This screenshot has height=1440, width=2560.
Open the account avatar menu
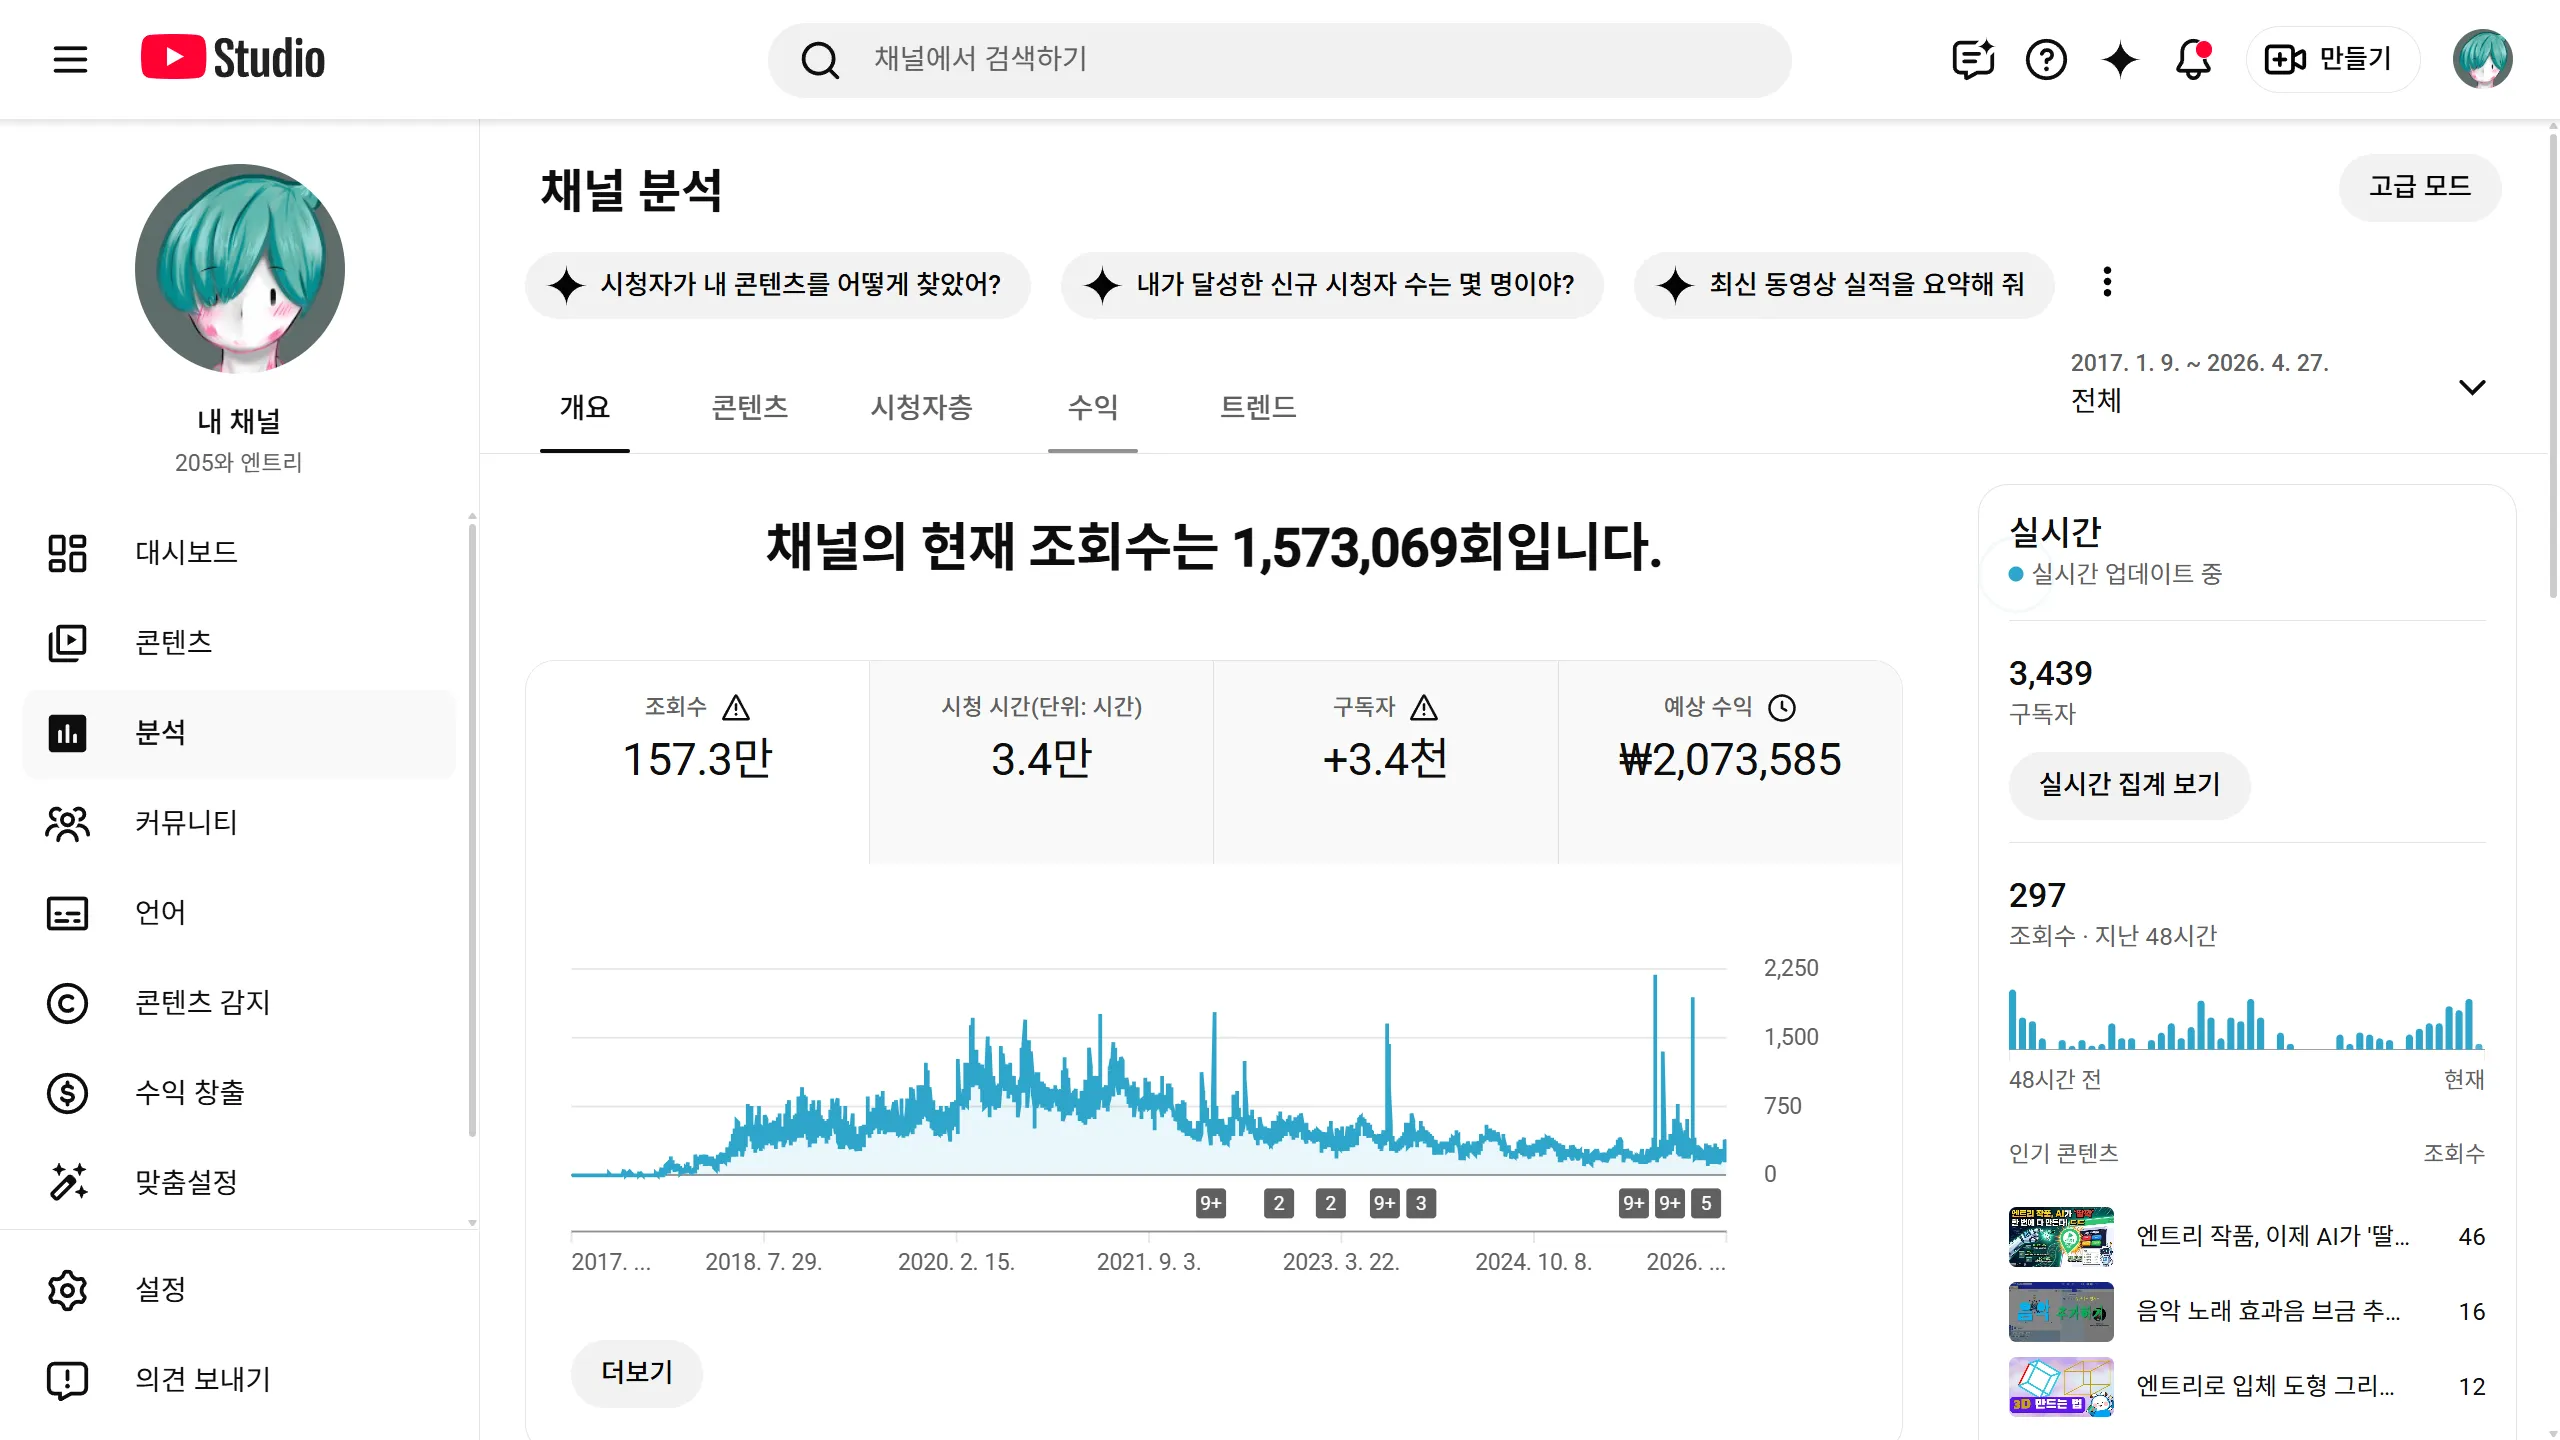tap(2482, 60)
